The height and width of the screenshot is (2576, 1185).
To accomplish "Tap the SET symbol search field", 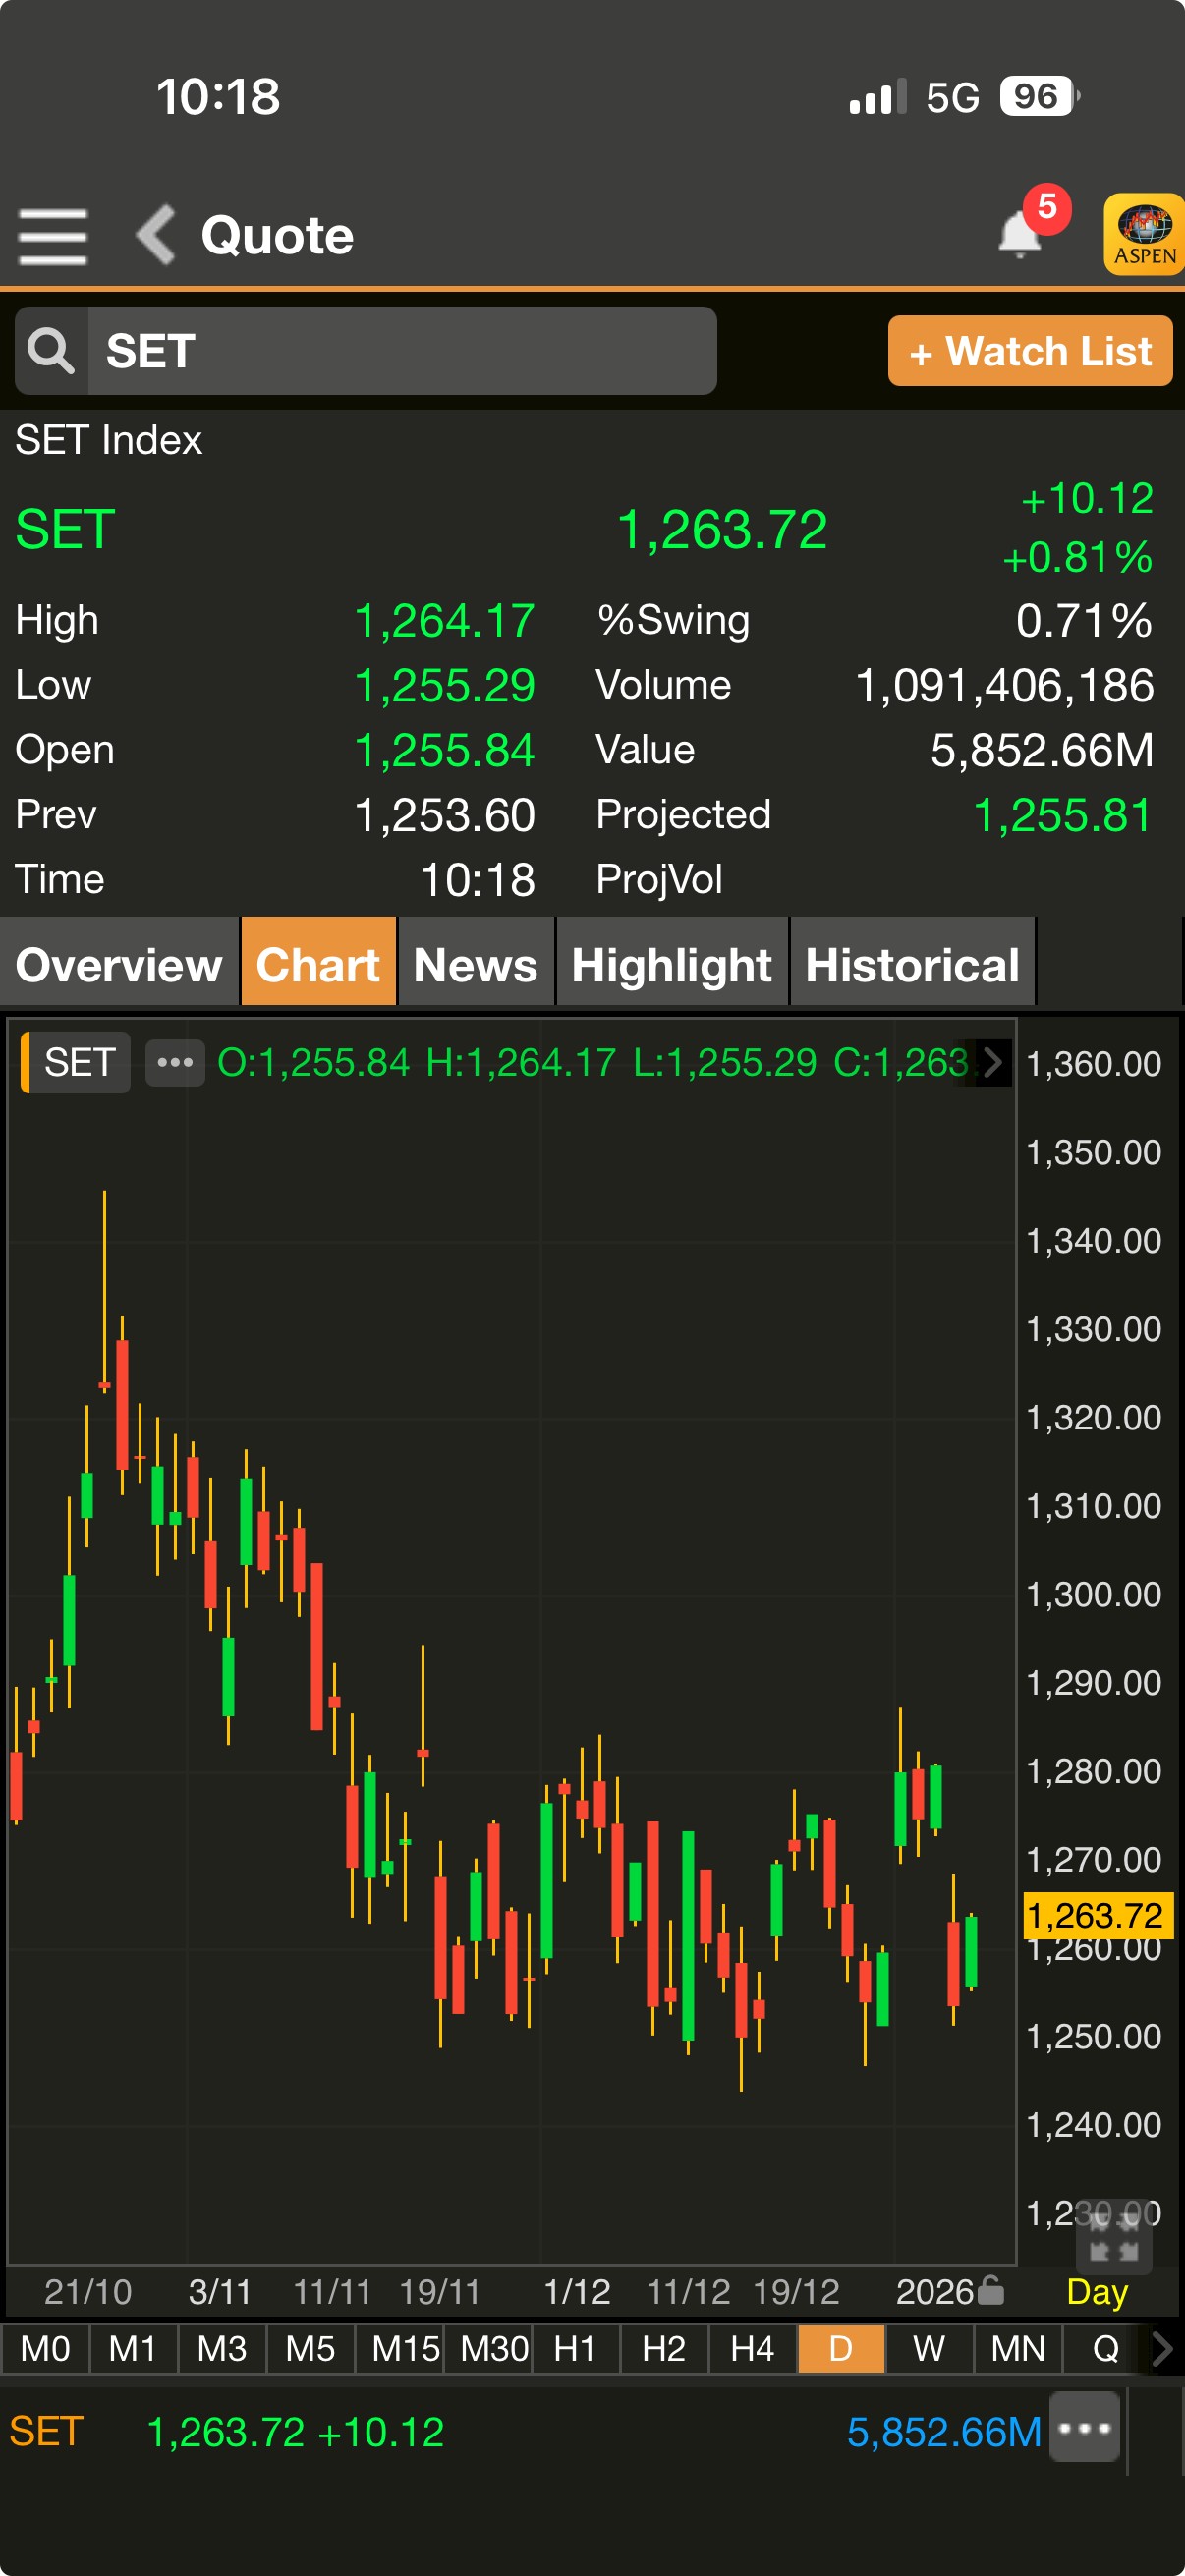I will (400, 351).
